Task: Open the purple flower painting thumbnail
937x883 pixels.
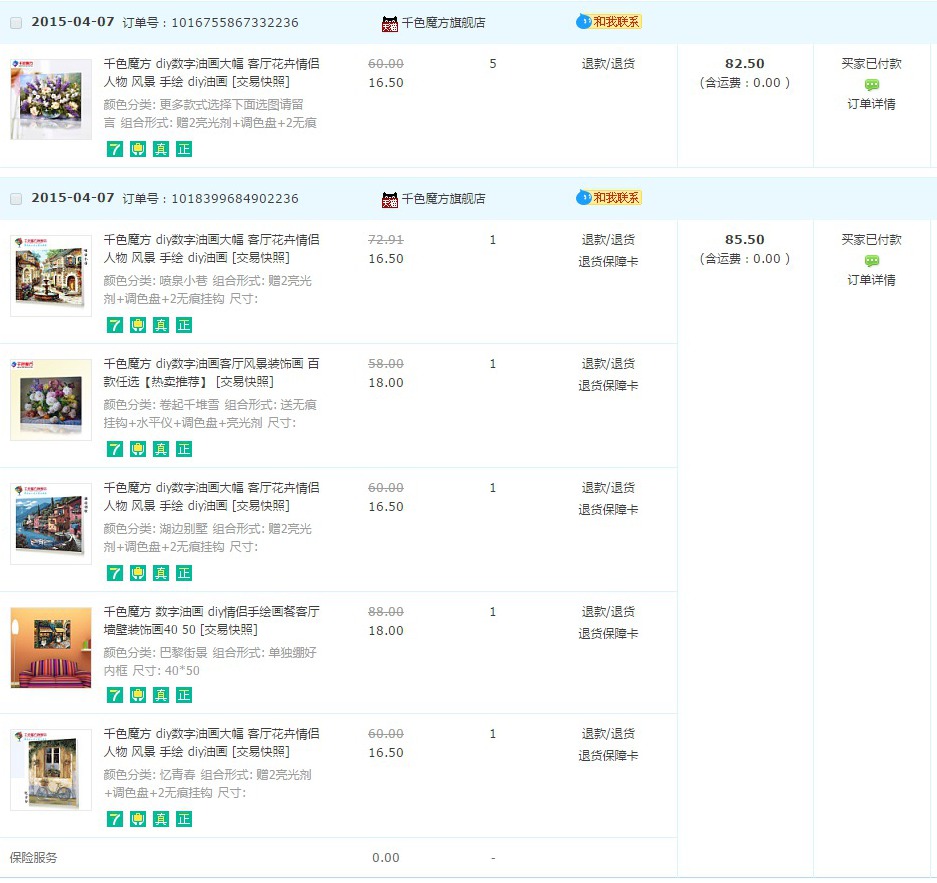Action: point(50,99)
